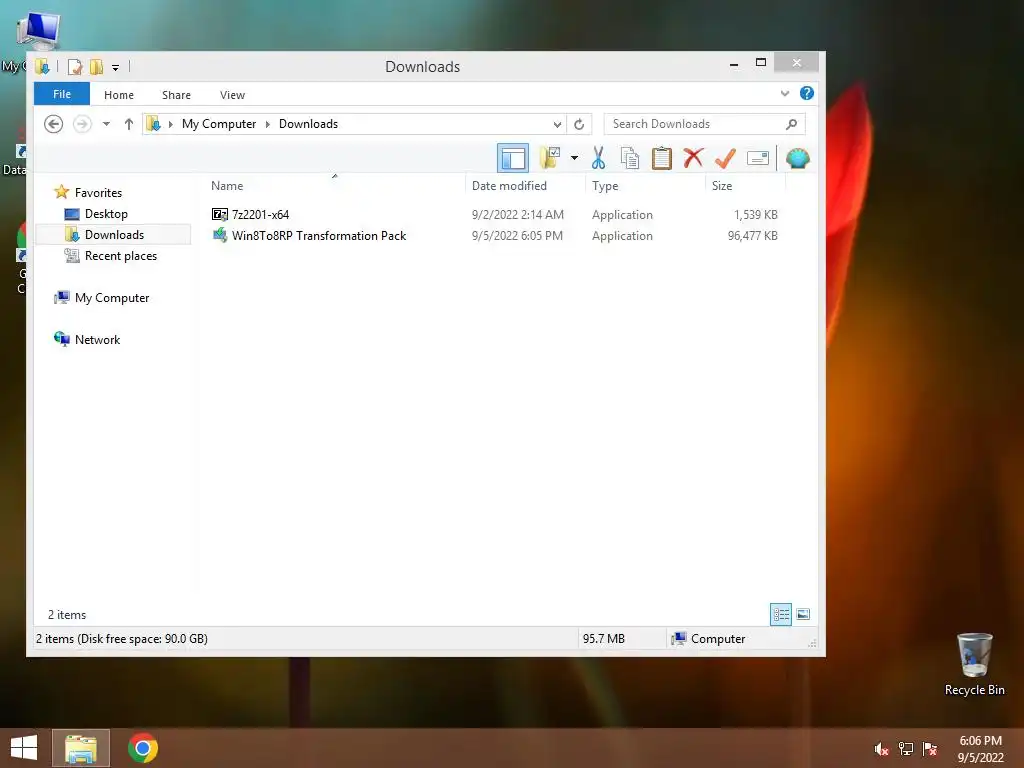Switch to Details view button
The height and width of the screenshot is (768, 1024).
coord(780,615)
